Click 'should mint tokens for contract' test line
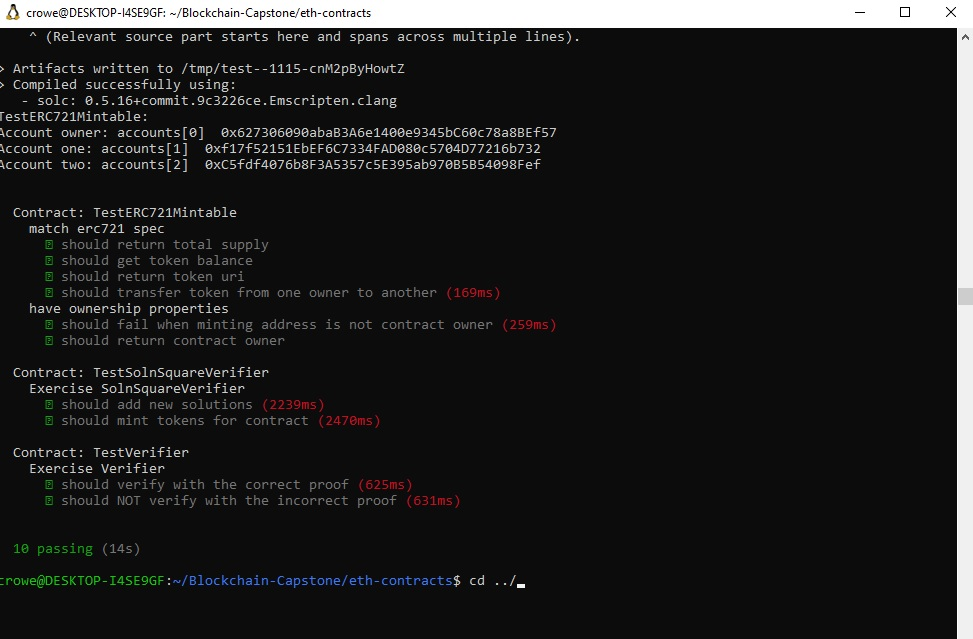 [x=185, y=421]
